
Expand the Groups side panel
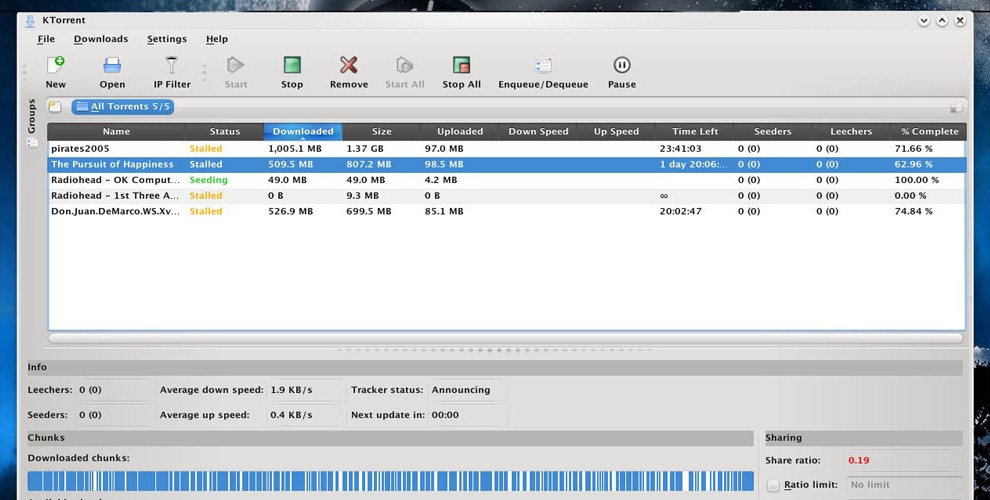pos(32,116)
